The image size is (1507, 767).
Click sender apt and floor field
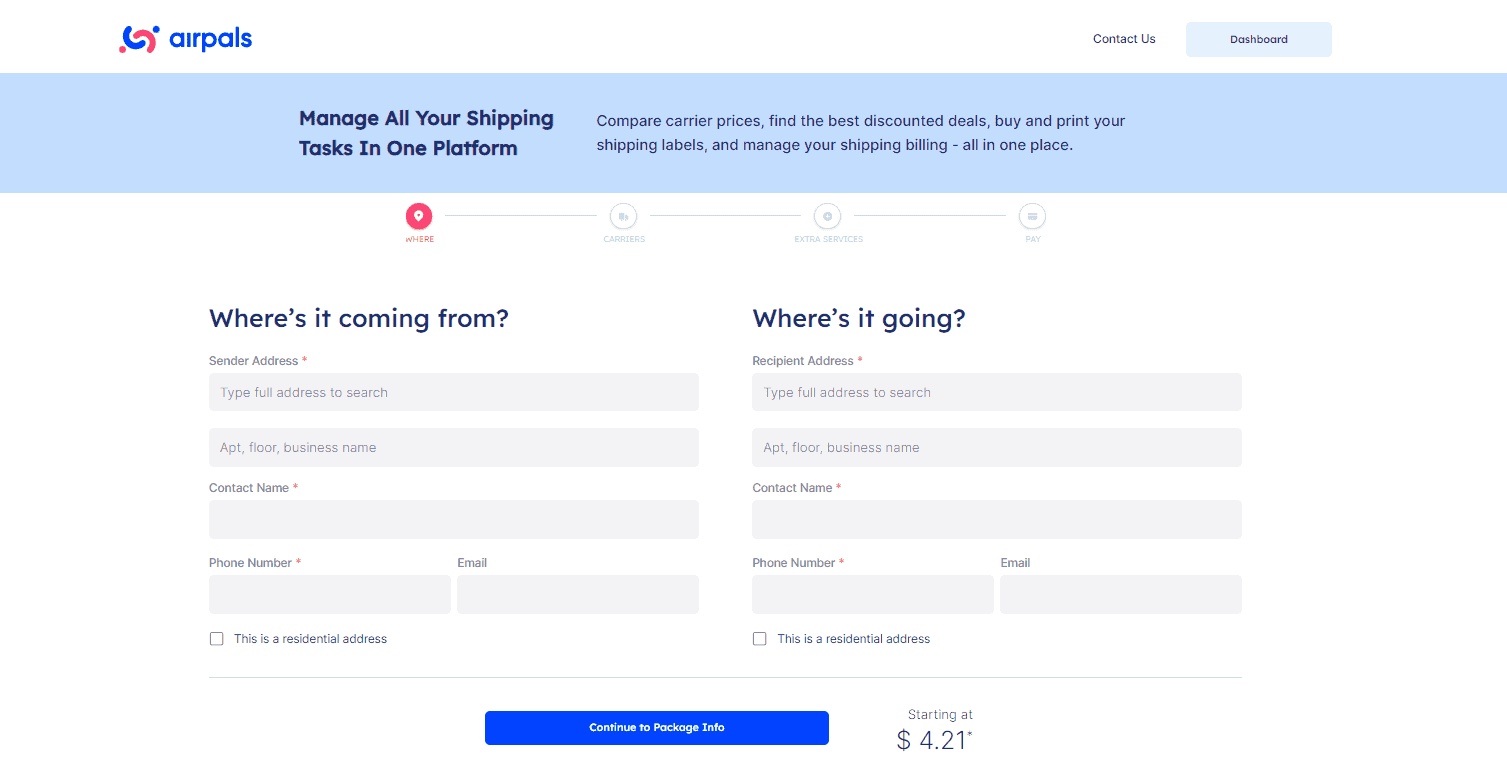point(453,447)
